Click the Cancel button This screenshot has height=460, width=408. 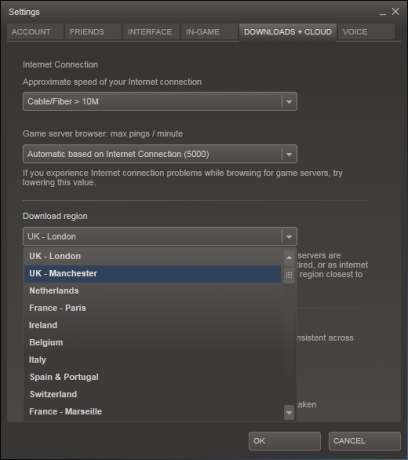tap(365, 441)
